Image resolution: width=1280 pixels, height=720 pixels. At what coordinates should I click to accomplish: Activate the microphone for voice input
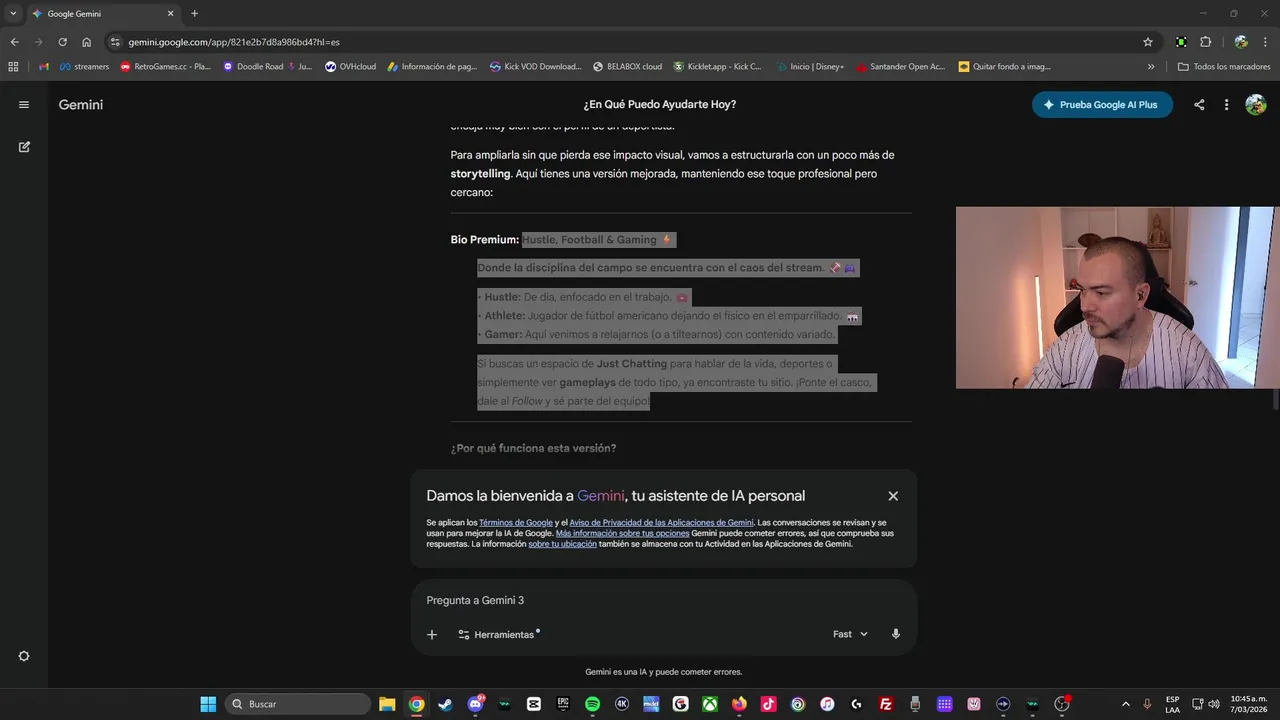pyautogui.click(x=896, y=634)
